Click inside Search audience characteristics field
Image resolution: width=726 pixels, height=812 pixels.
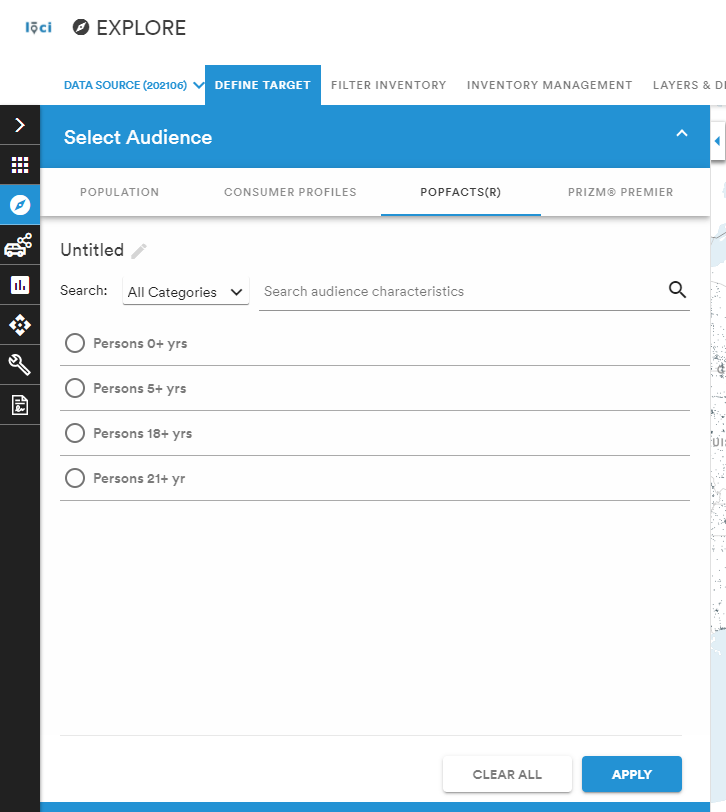click(x=461, y=292)
